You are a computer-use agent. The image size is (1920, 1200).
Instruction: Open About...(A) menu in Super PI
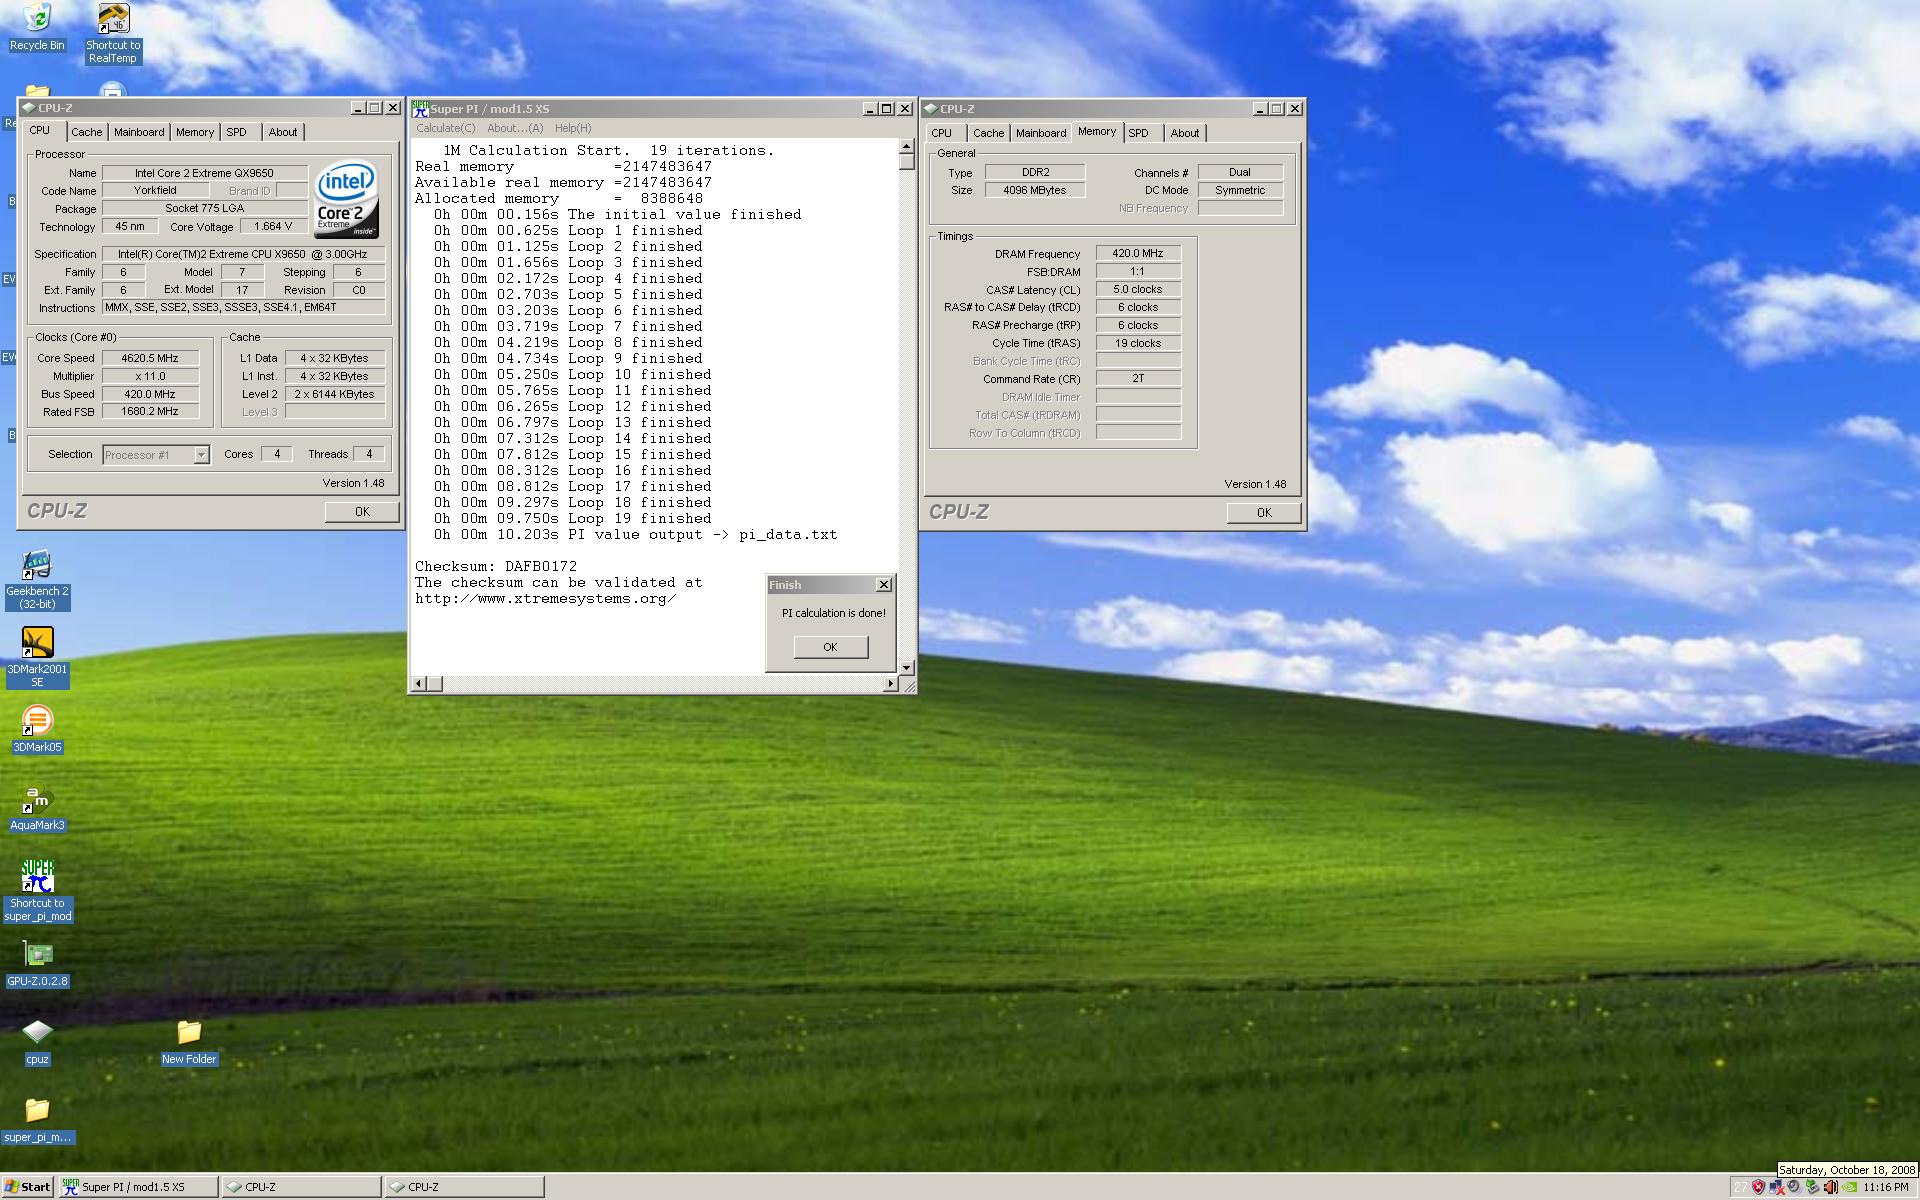[515, 128]
